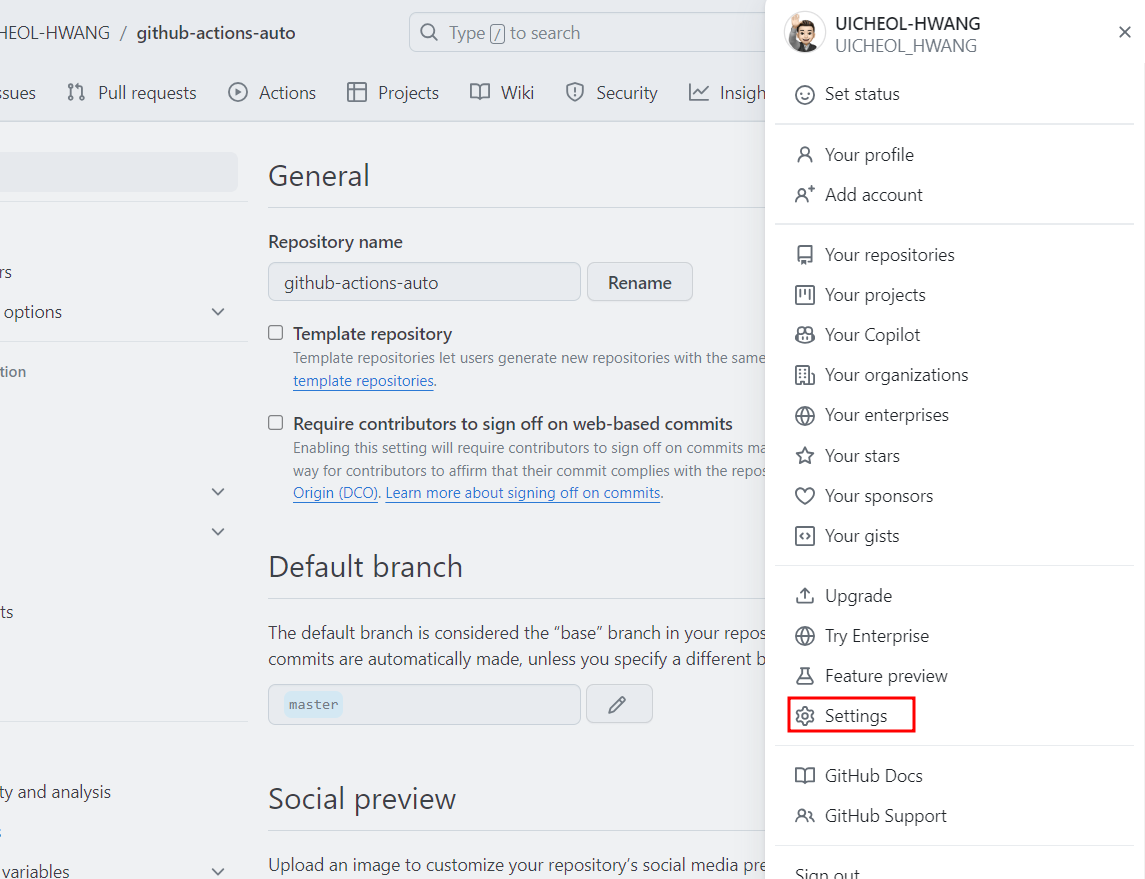Click the Your projects board icon
1145x879 pixels.
point(805,295)
